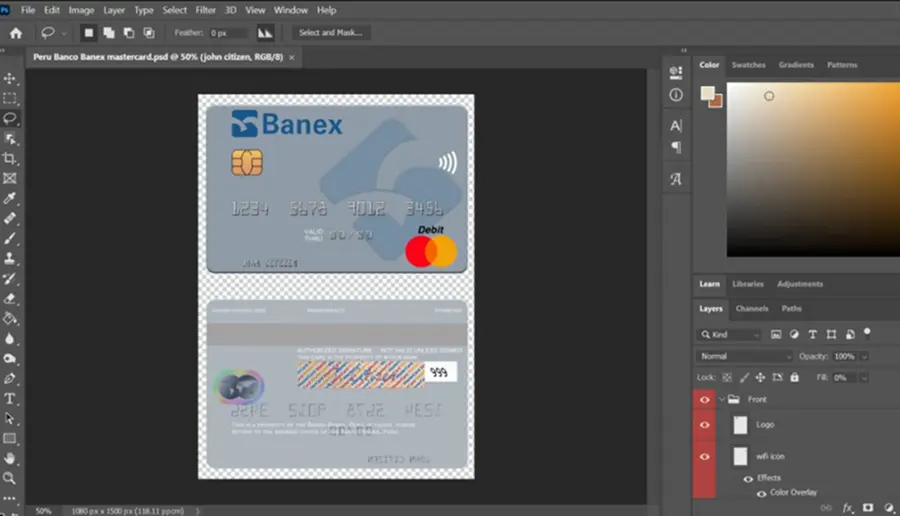This screenshot has width=900, height=516.
Task: Select the Horizontal Type tool
Action: [10, 398]
